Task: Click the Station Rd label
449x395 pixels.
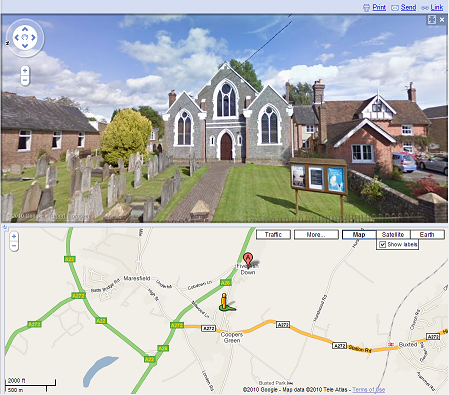Action: tap(360, 349)
